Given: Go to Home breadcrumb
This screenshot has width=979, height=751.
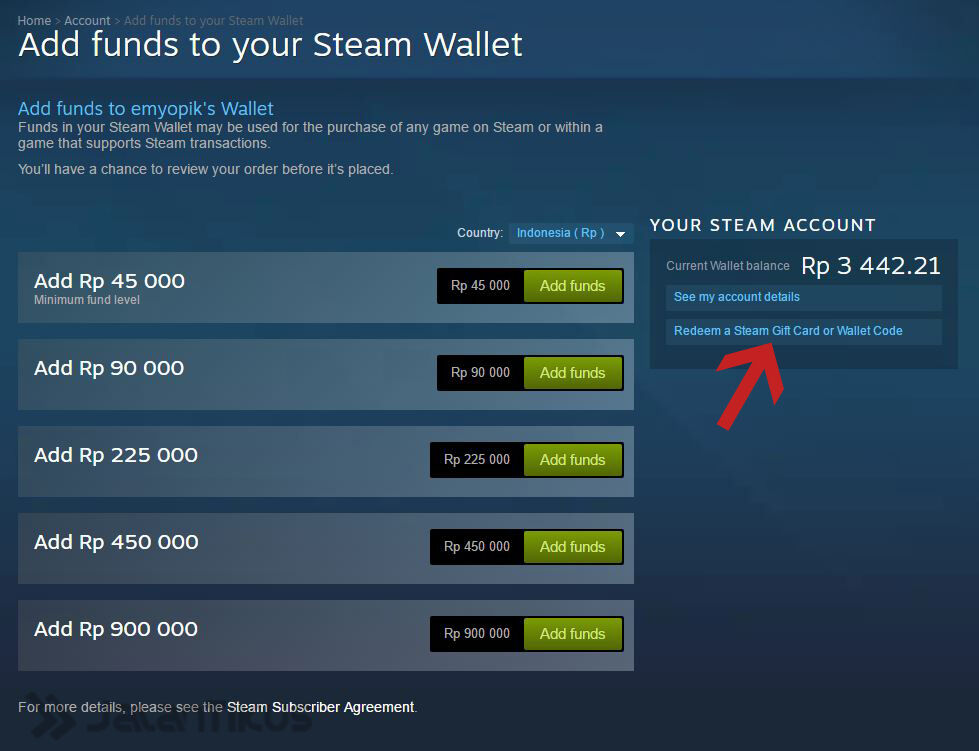Looking at the screenshot, I should tap(34, 21).
